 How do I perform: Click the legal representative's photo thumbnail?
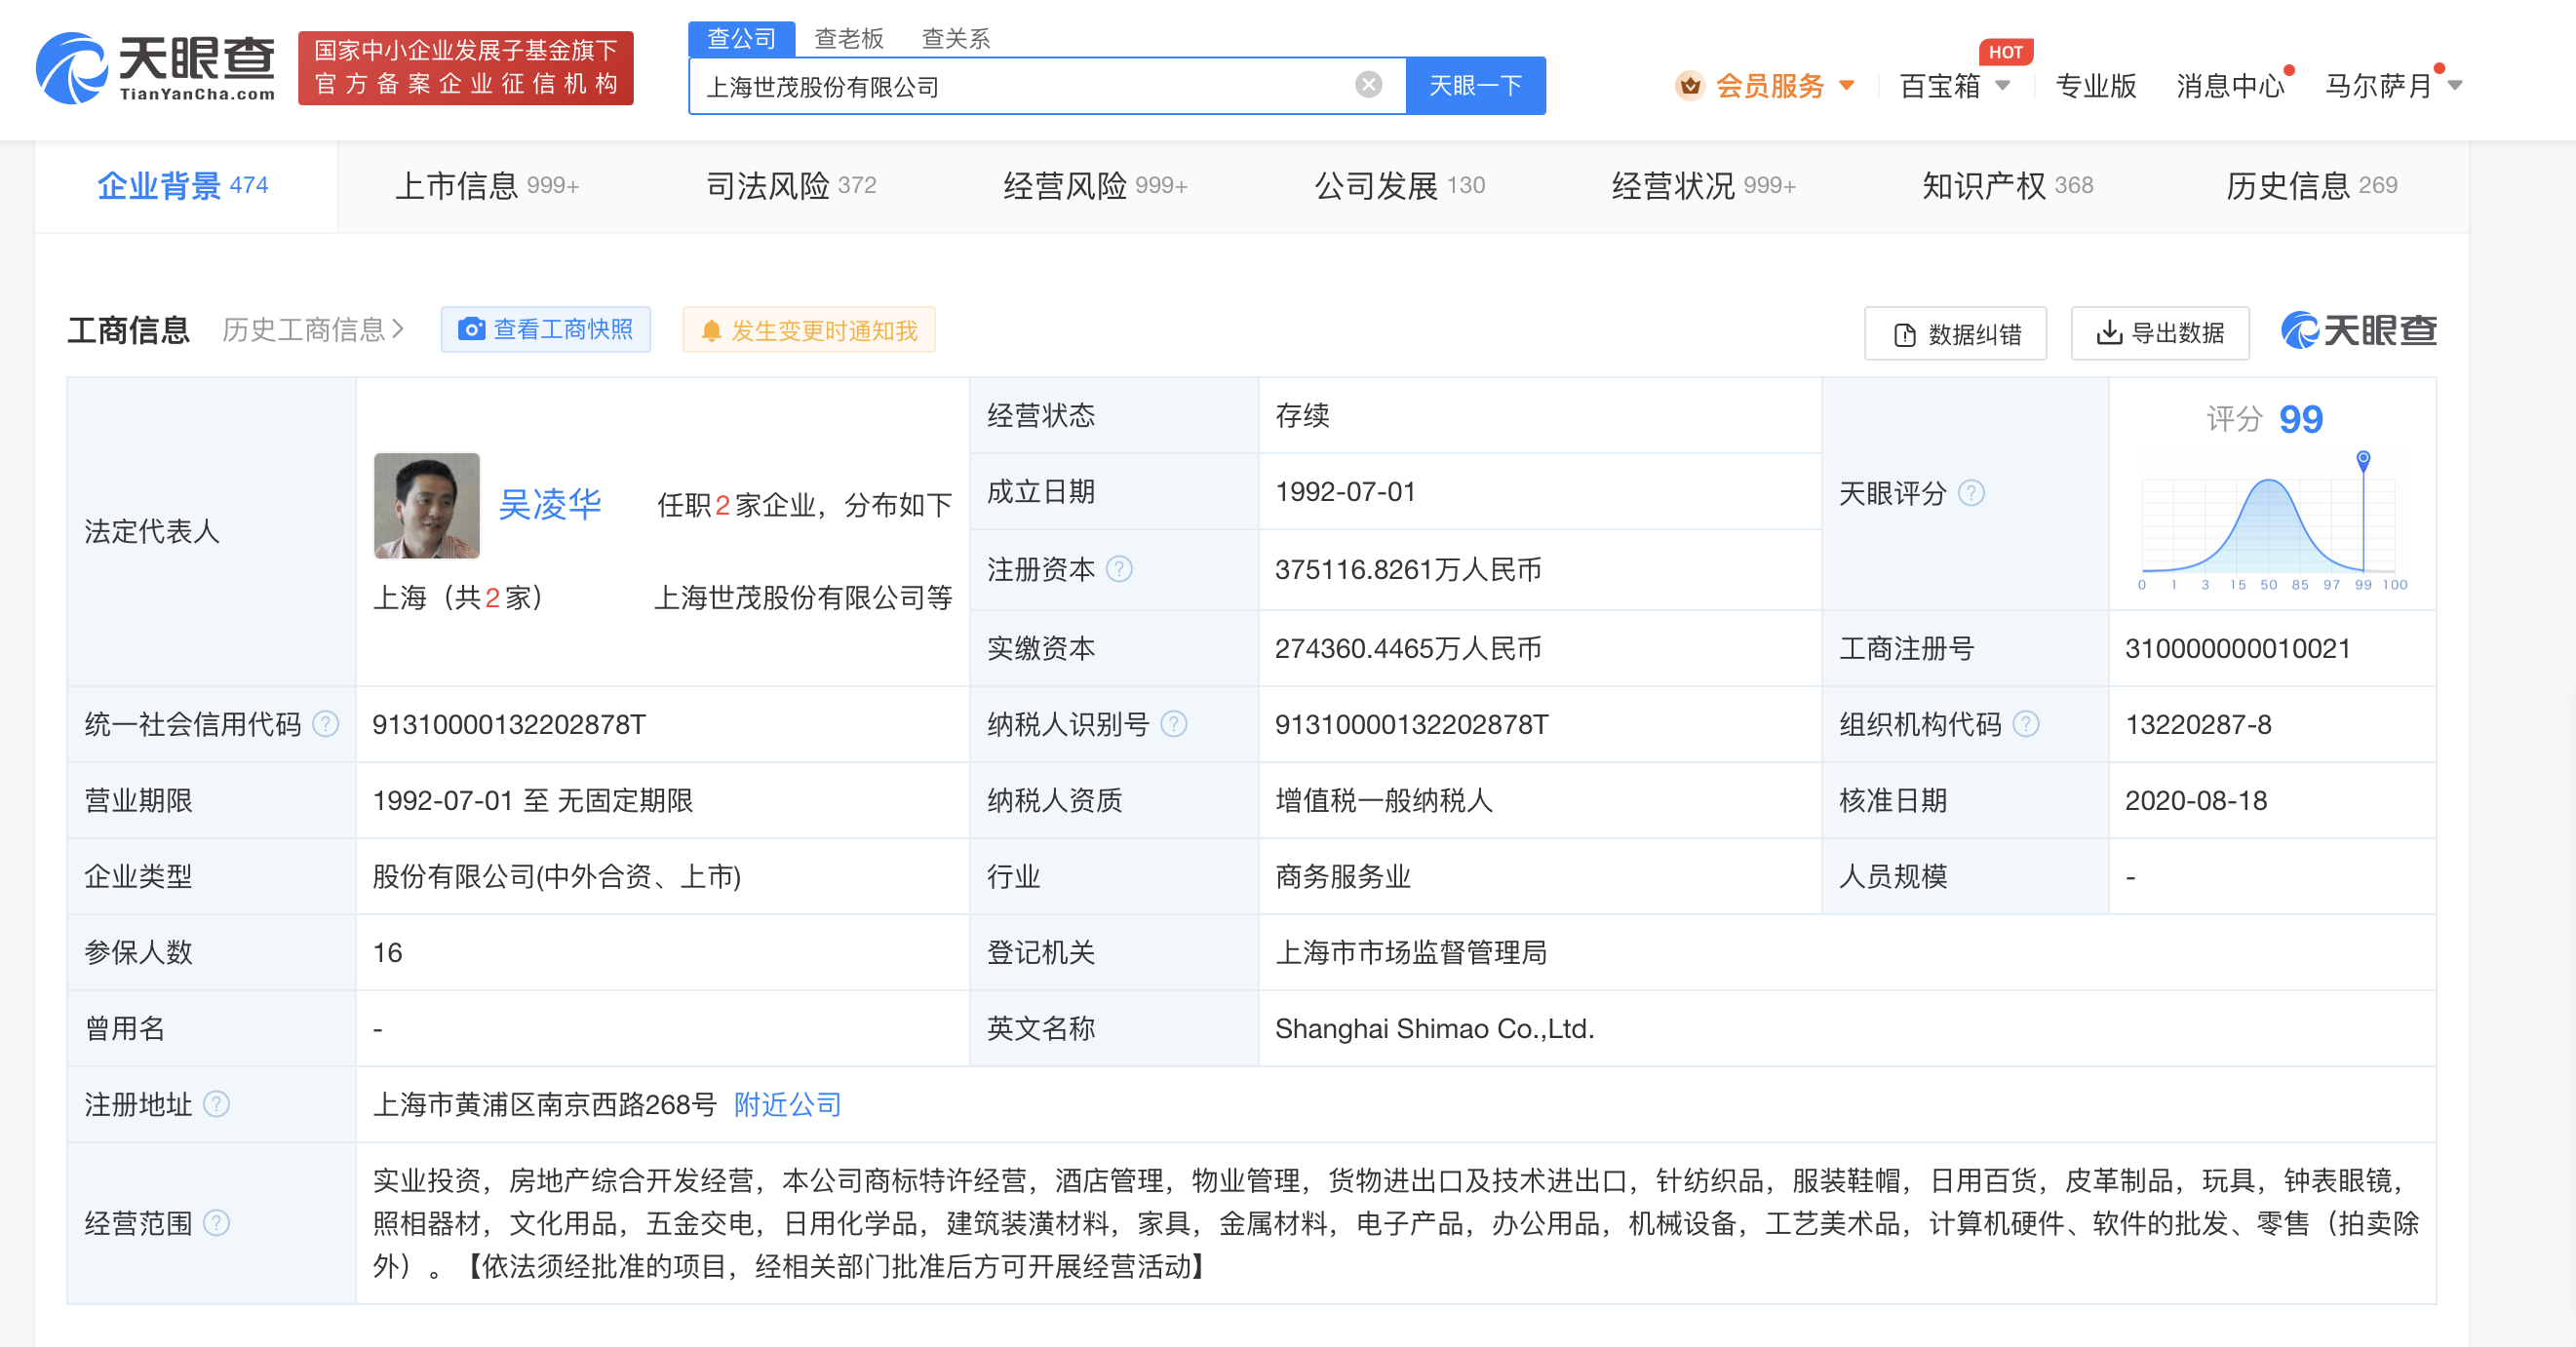pyautogui.click(x=426, y=505)
